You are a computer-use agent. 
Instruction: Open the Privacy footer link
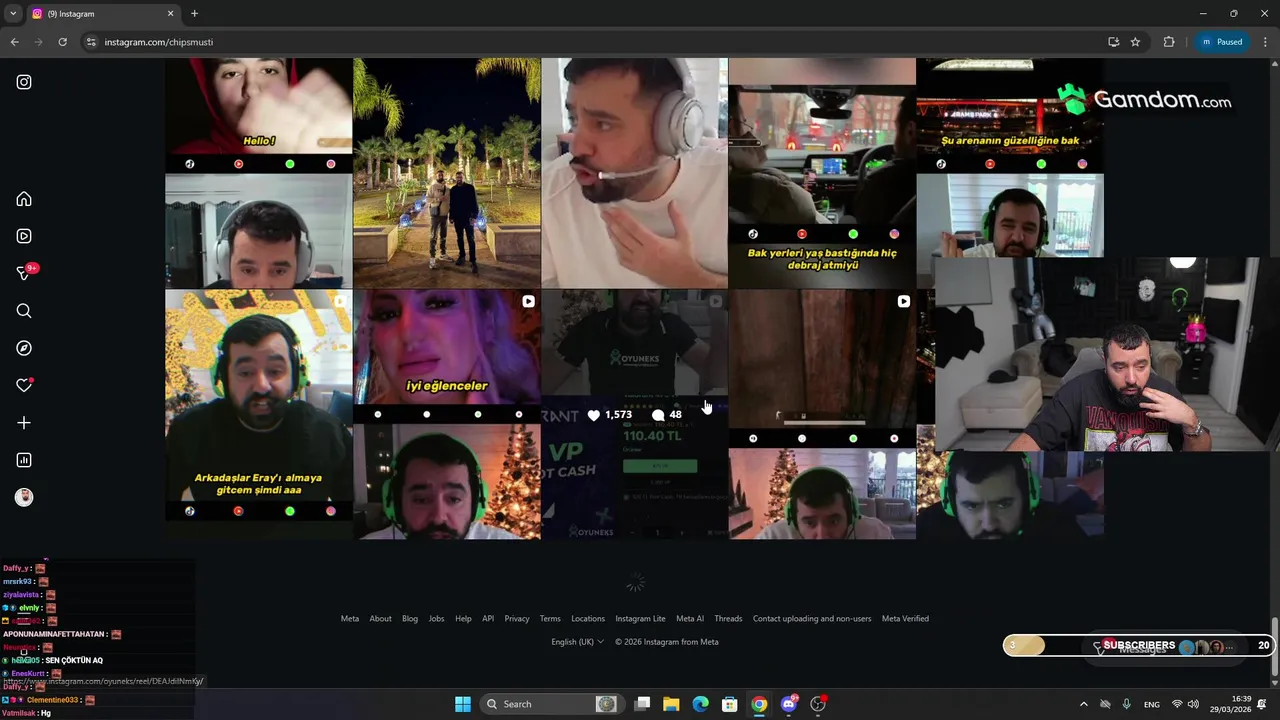pyautogui.click(x=517, y=618)
